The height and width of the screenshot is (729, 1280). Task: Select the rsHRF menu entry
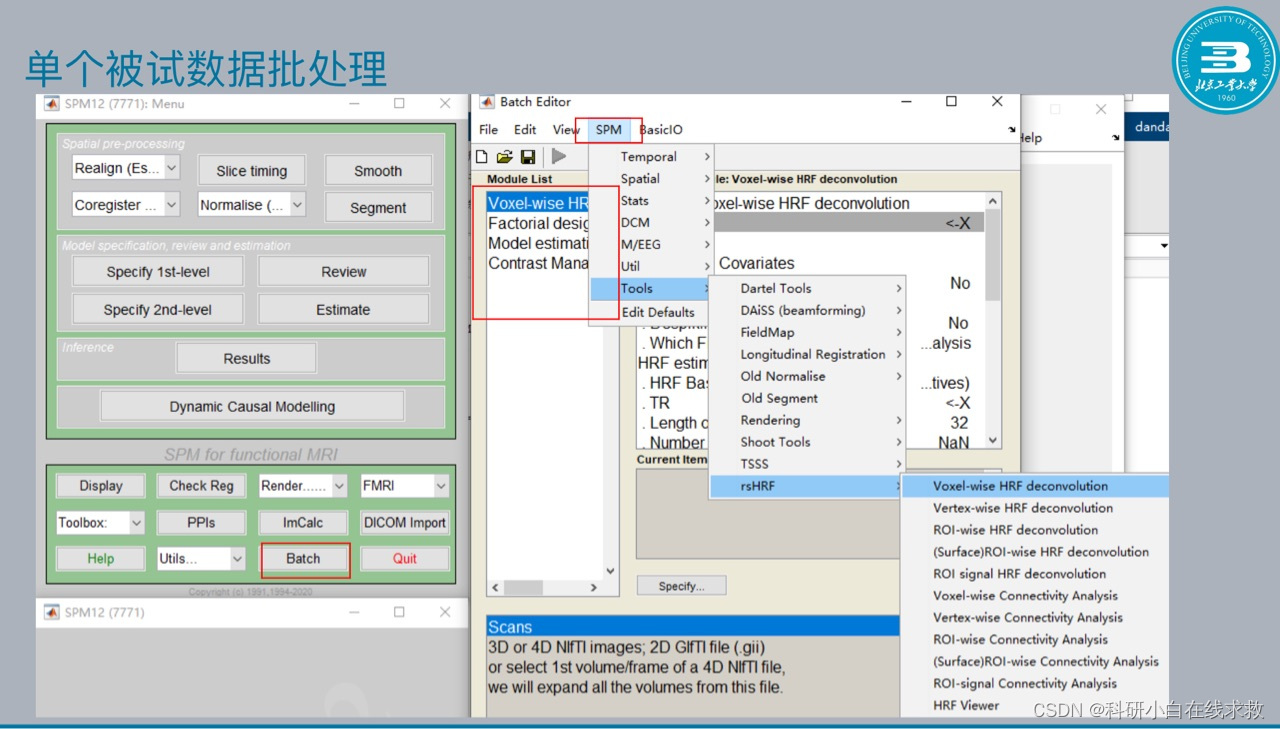[807, 487]
